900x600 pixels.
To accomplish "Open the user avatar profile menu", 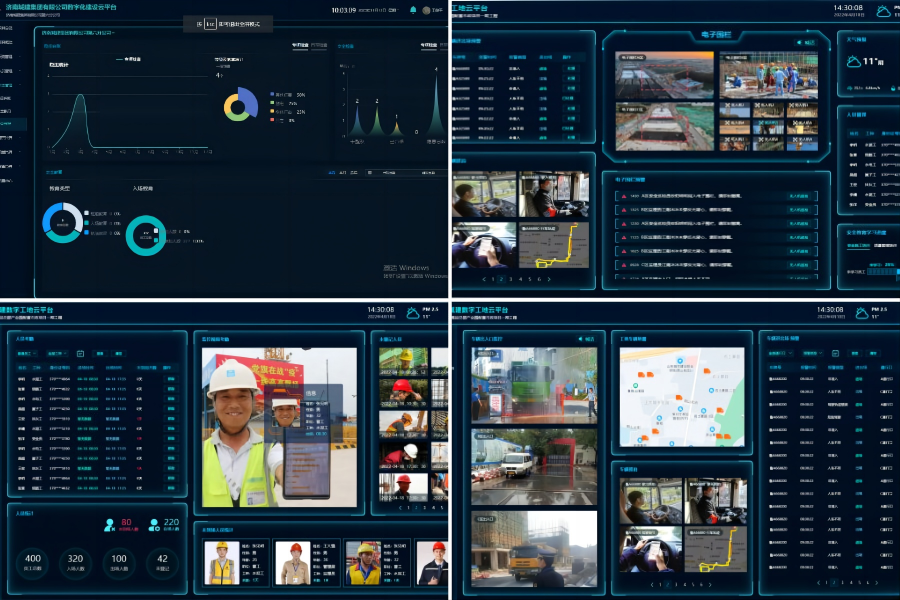I will (x=427, y=10).
